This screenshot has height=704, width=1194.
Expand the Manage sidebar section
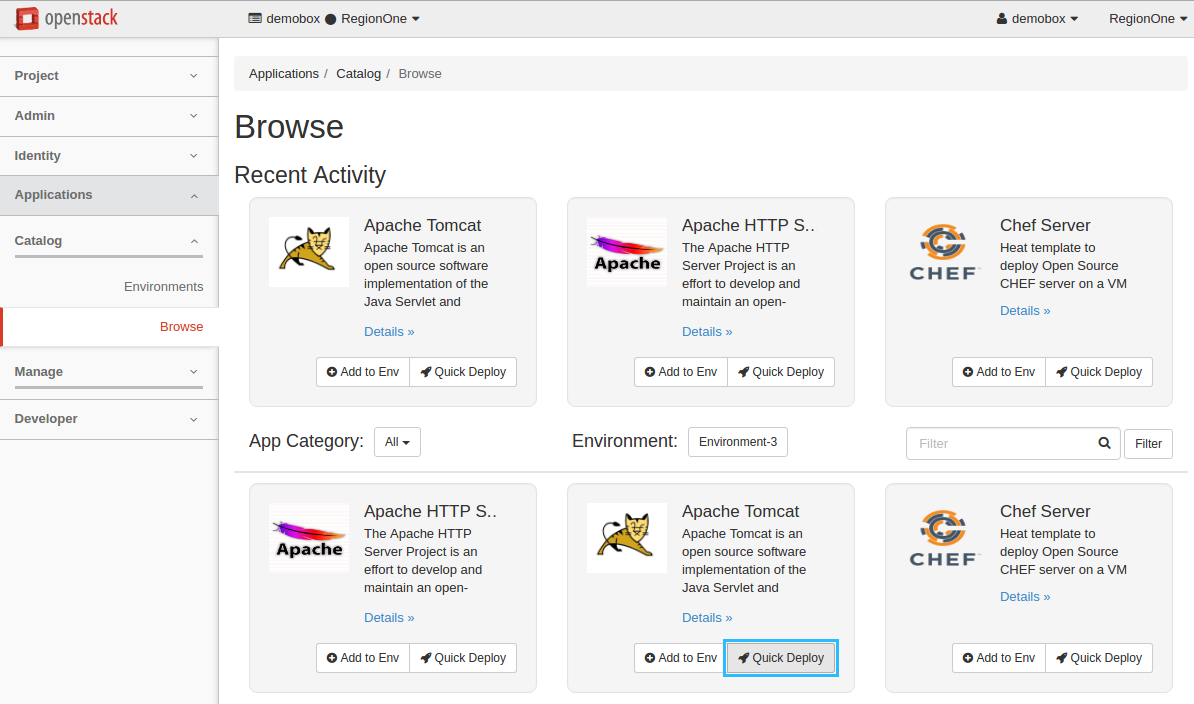(108, 372)
